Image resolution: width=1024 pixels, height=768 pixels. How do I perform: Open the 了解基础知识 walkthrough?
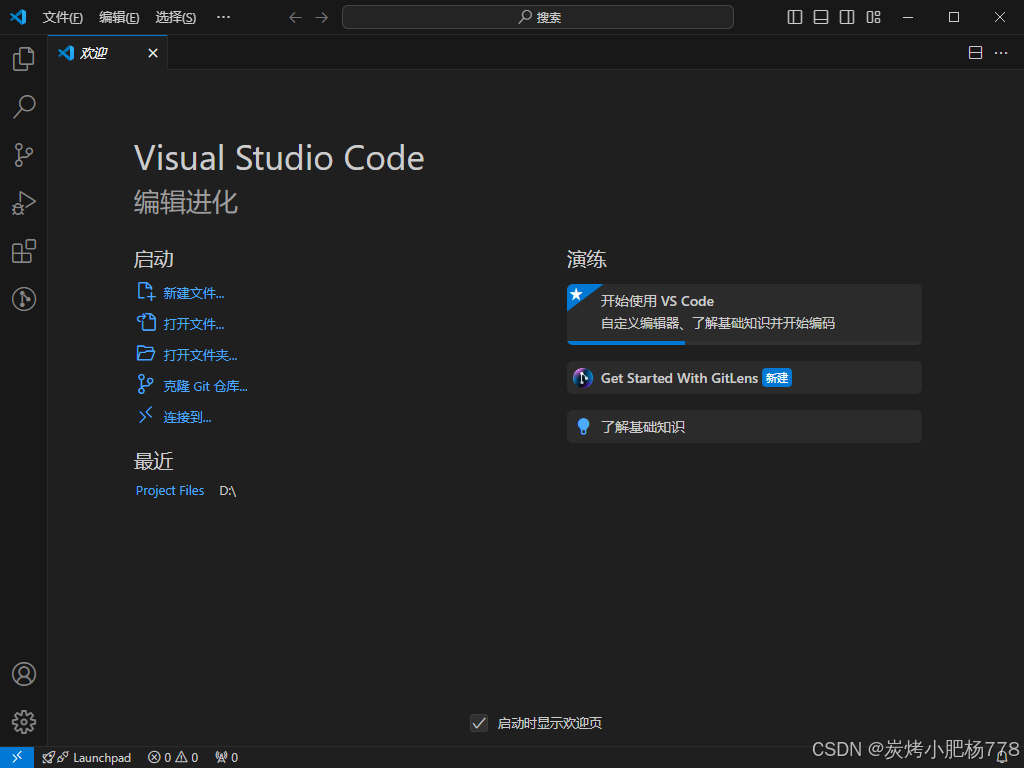[x=744, y=426]
